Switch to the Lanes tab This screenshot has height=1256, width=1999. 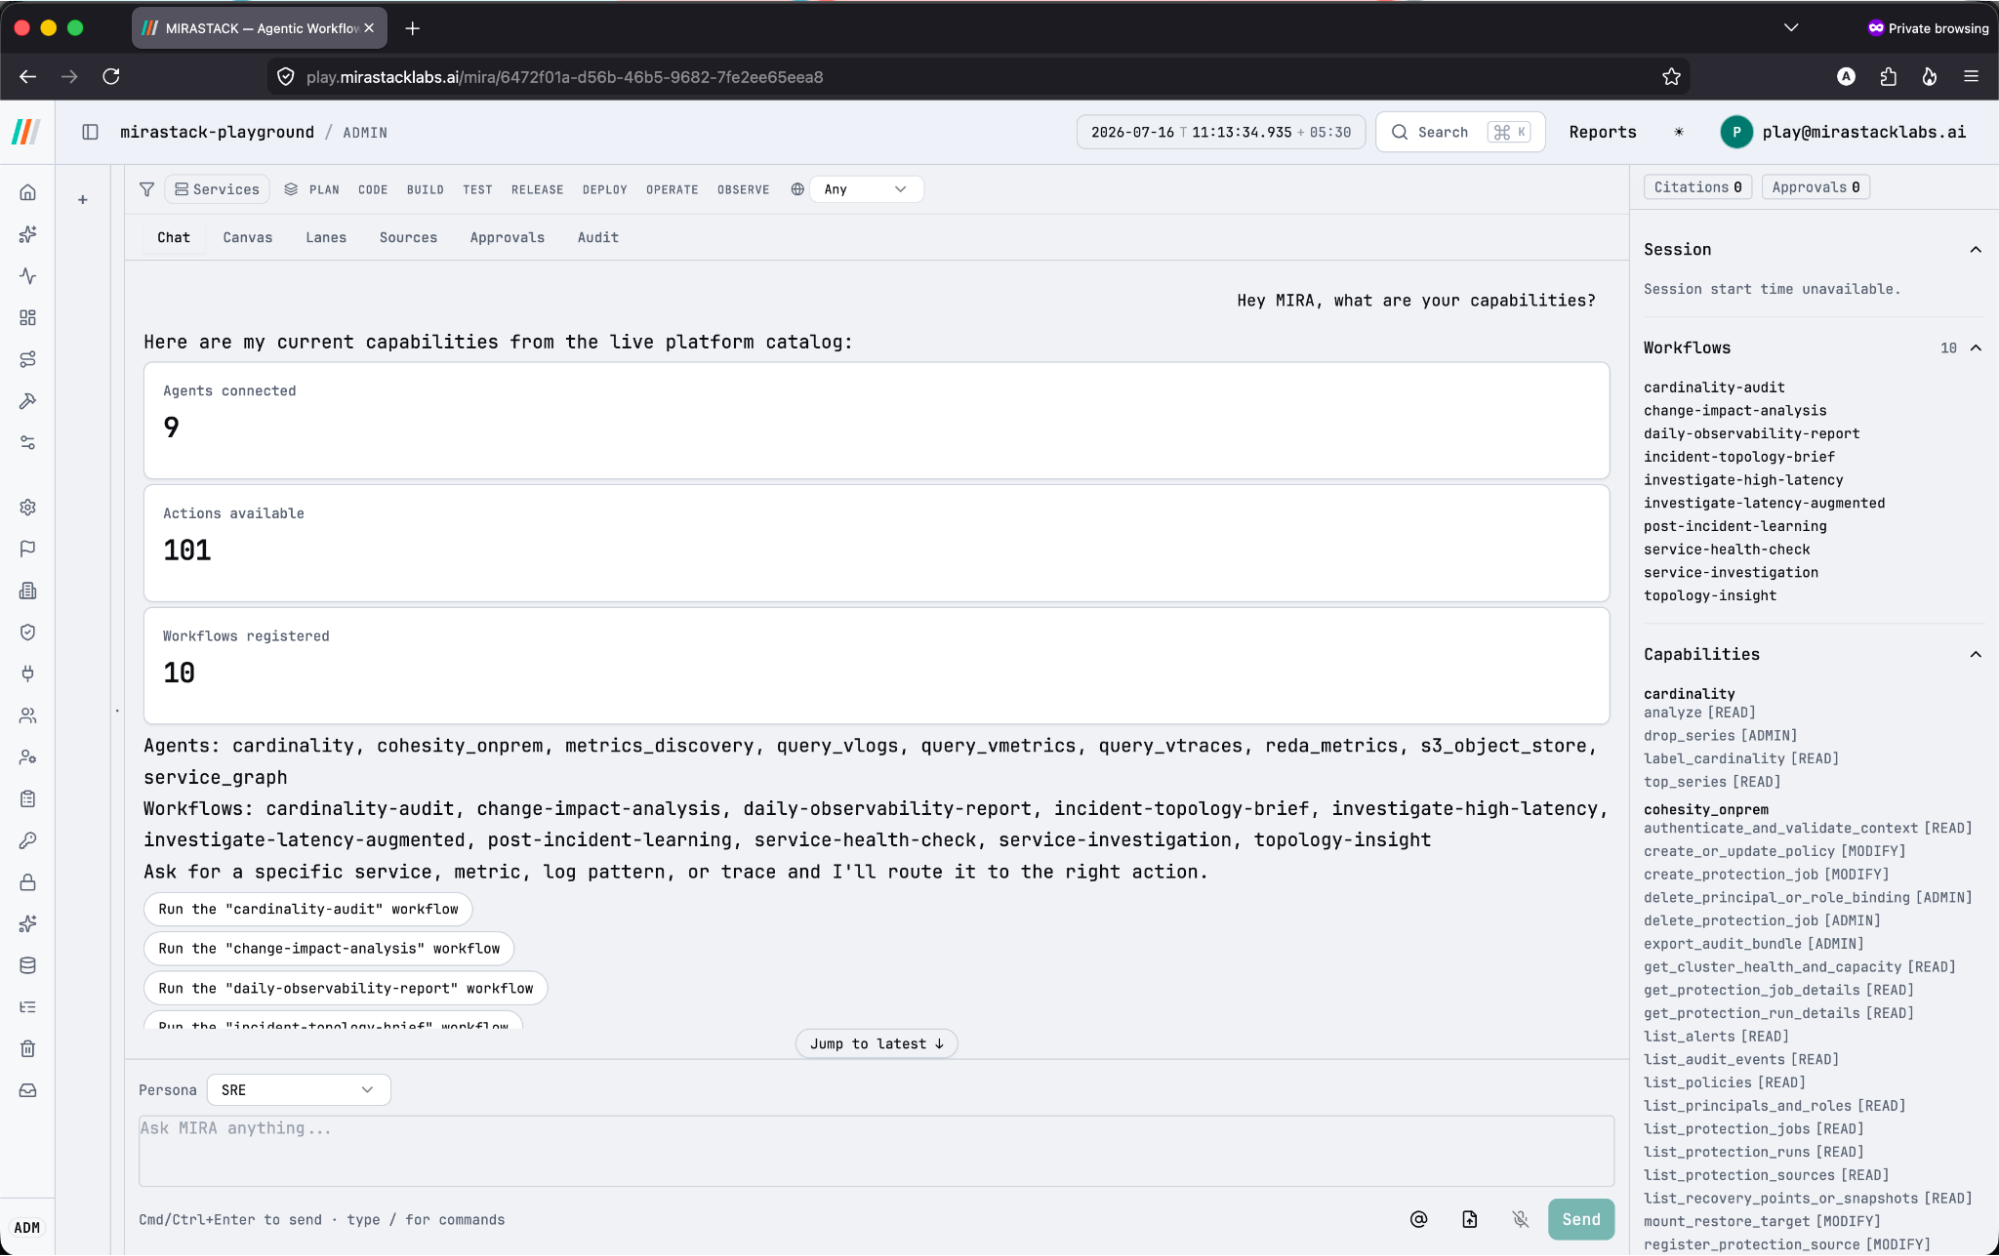click(x=326, y=237)
